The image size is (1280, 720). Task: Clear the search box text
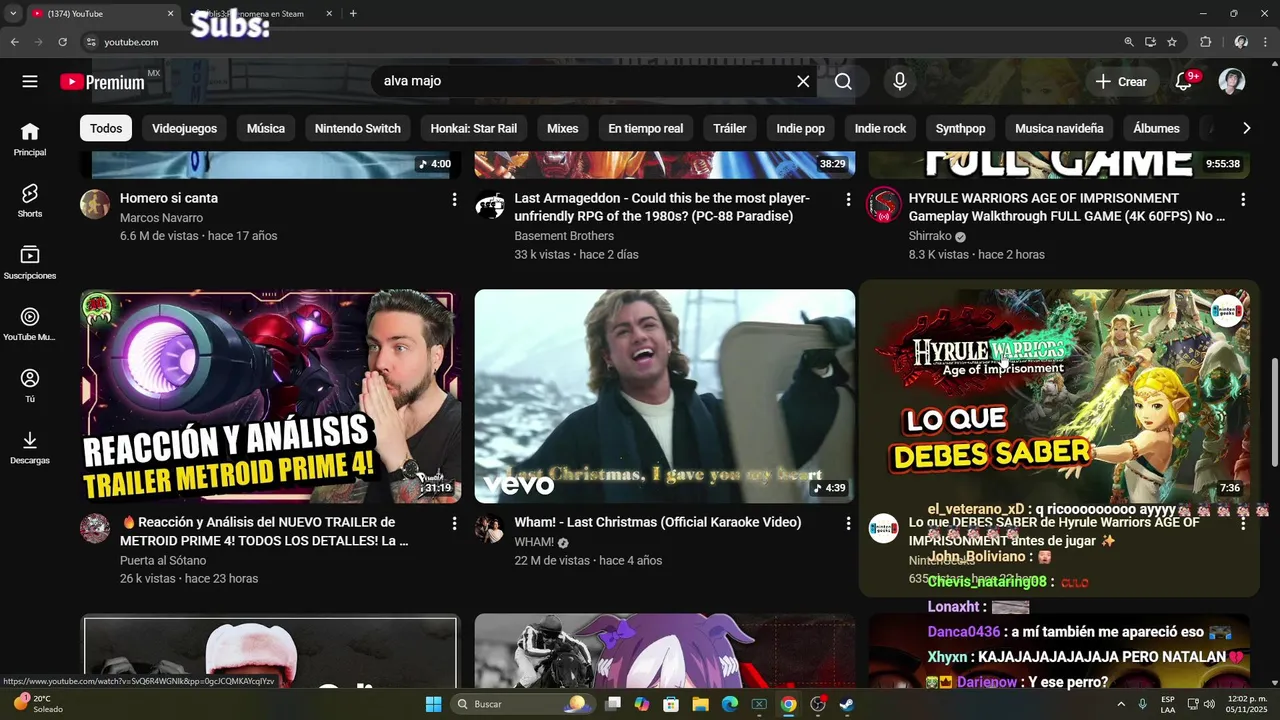[803, 82]
